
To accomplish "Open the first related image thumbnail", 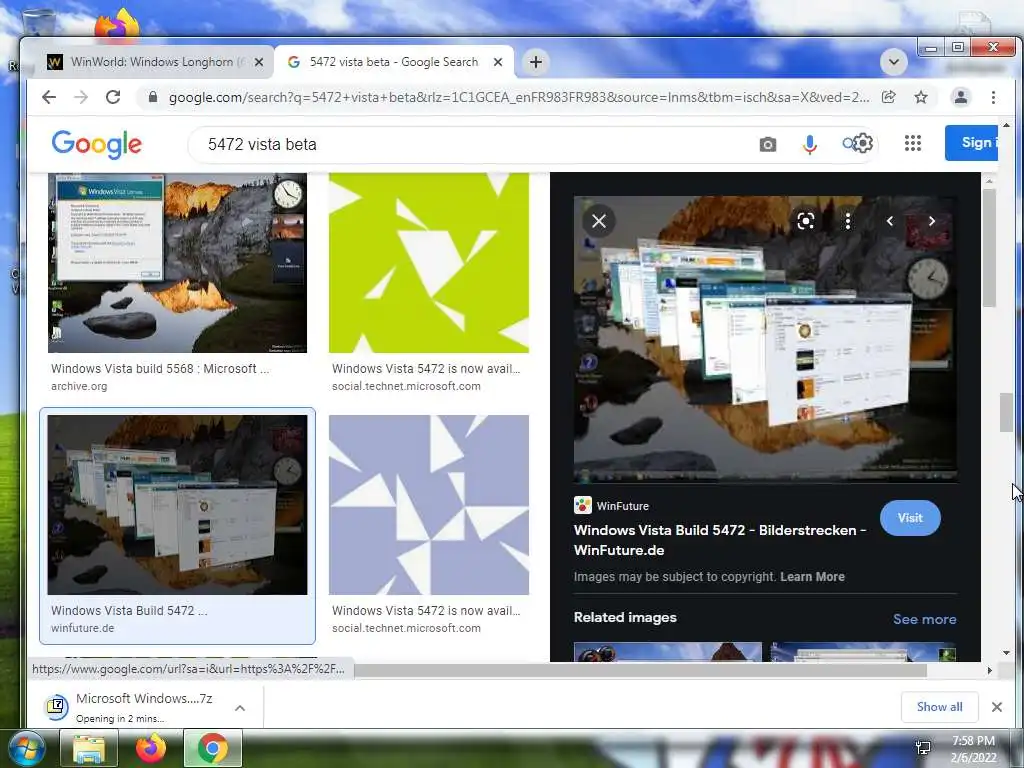I will tap(667, 652).
